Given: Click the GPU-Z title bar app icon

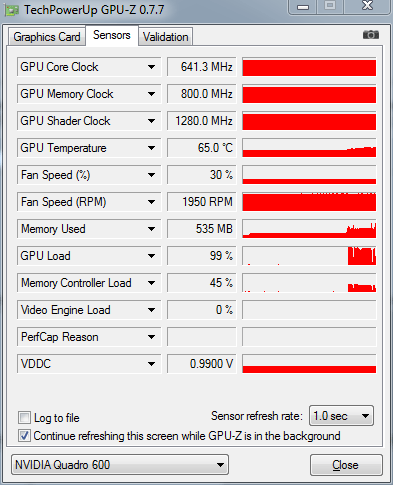Looking at the screenshot, I should (11, 10).
